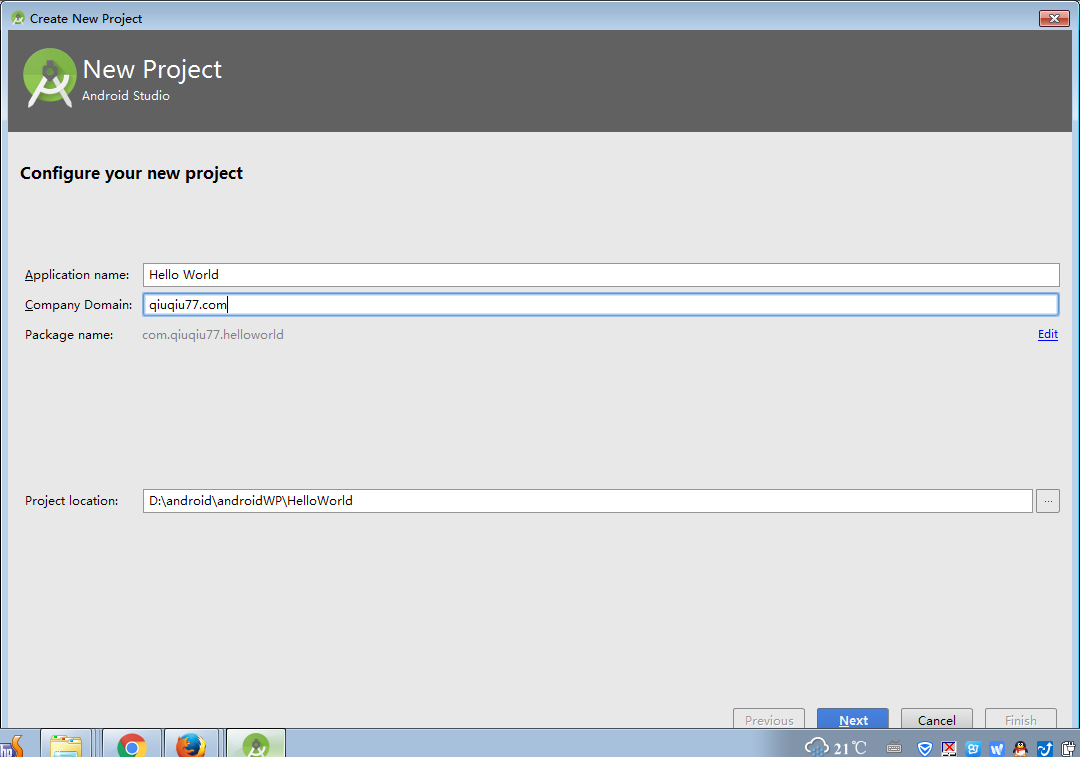
Task: Click the Project location input field
Action: click(588, 501)
